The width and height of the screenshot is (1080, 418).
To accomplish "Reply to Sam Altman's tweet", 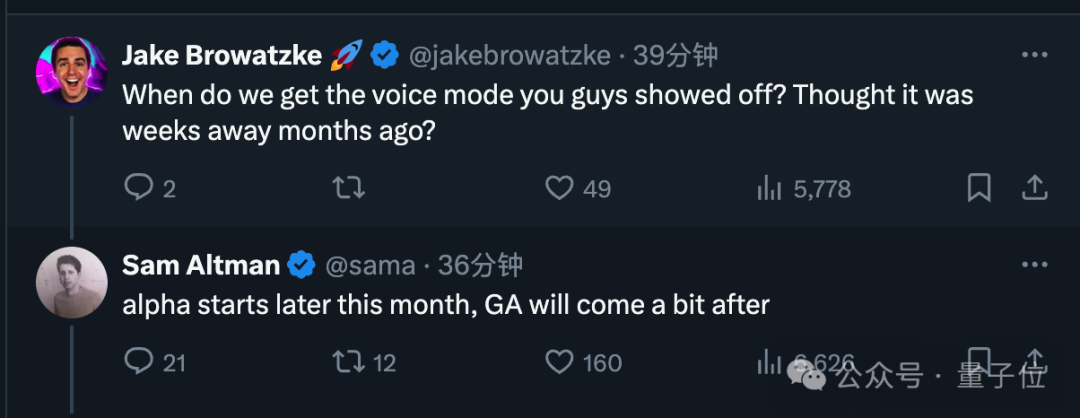I will 138,361.
